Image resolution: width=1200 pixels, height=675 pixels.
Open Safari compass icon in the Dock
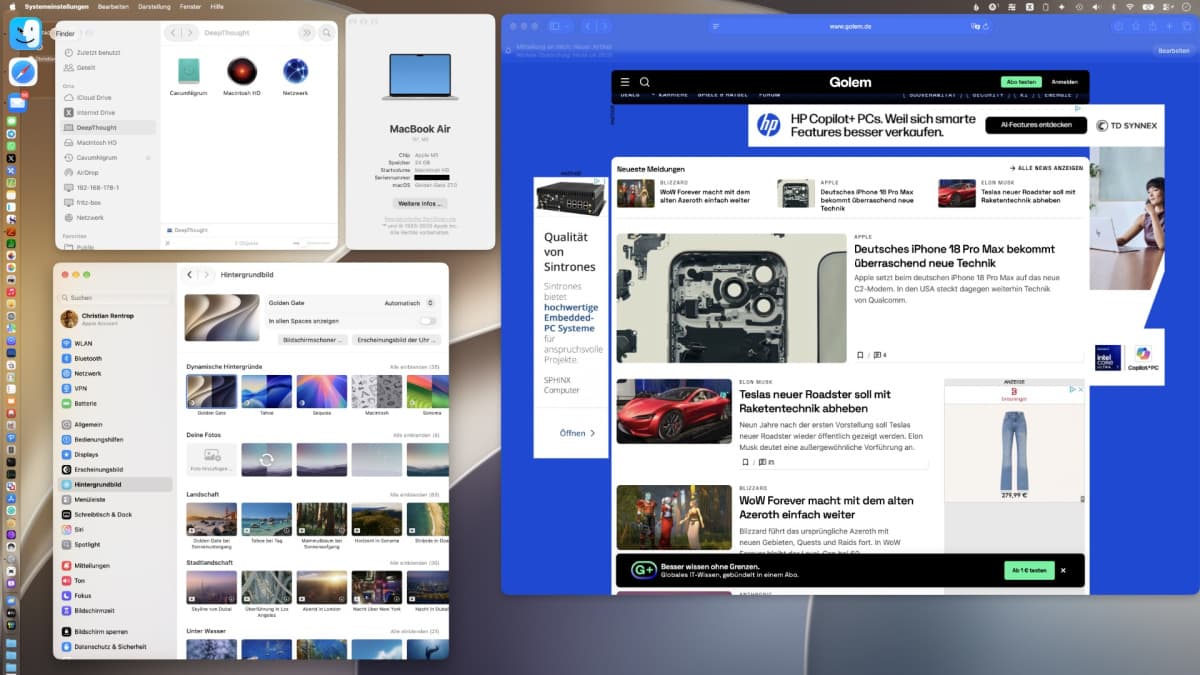tap(24, 72)
